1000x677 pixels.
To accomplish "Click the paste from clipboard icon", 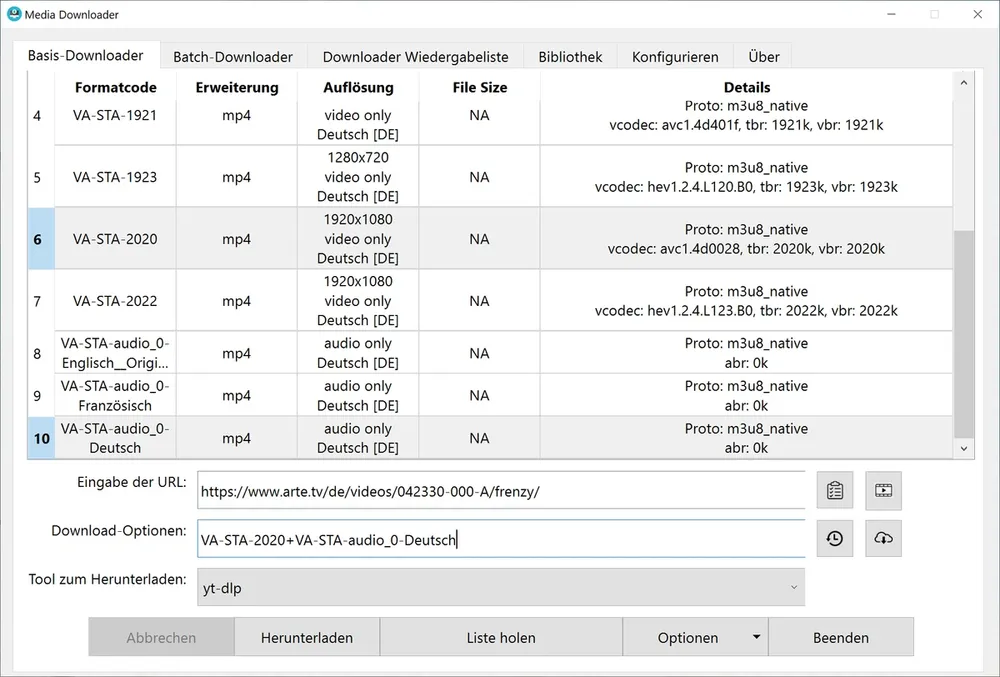I will point(835,490).
